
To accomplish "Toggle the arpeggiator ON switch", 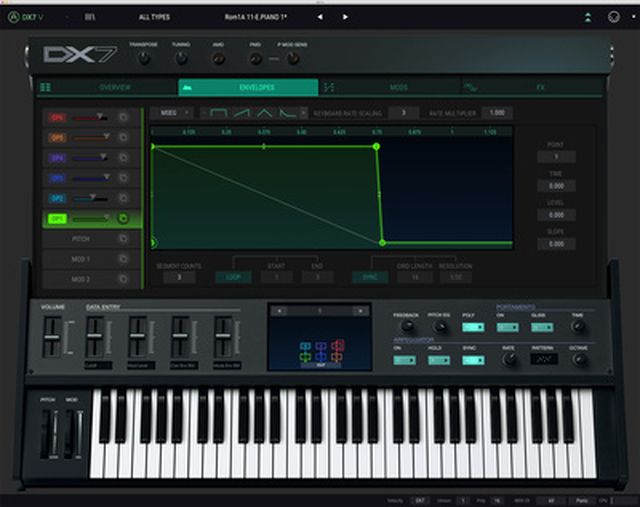I will 404,360.
